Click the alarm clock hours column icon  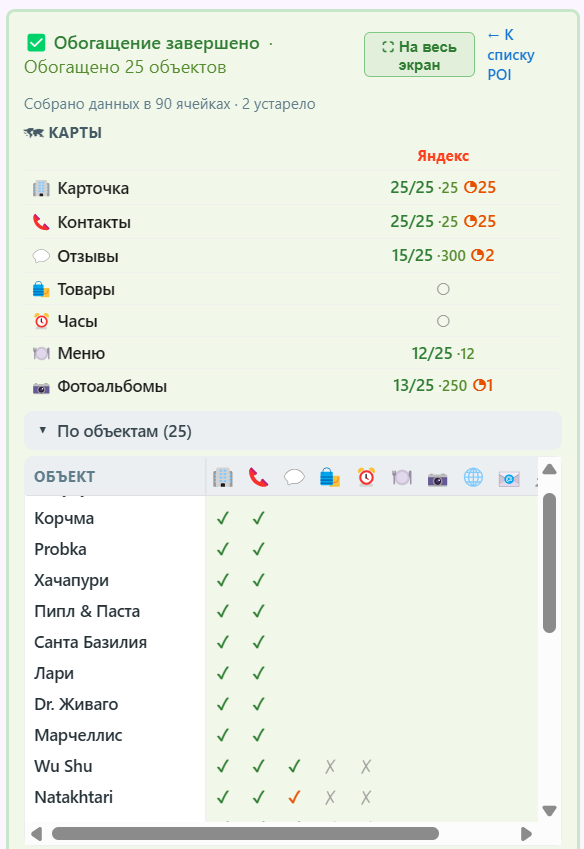[x=366, y=478]
